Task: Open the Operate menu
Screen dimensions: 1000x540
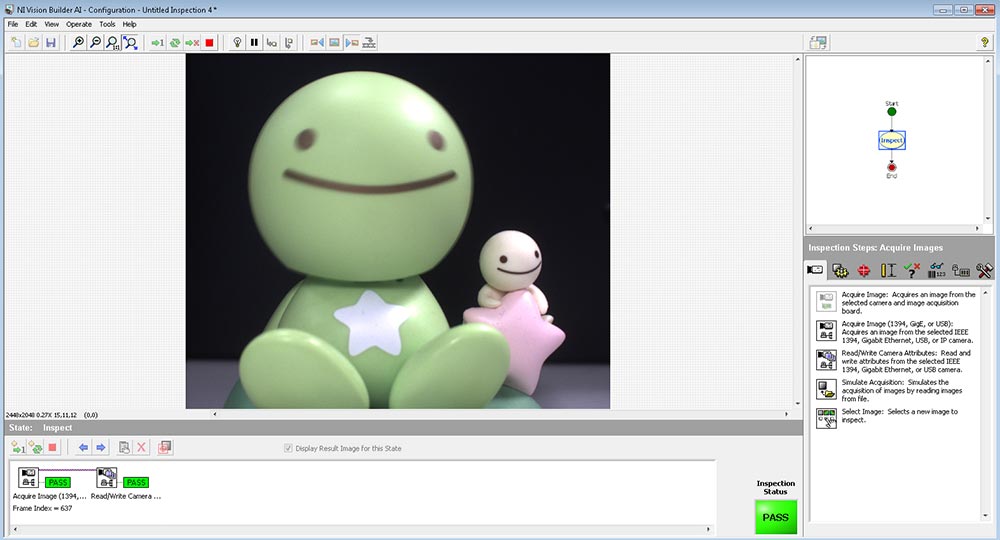Action: pyautogui.click(x=79, y=24)
